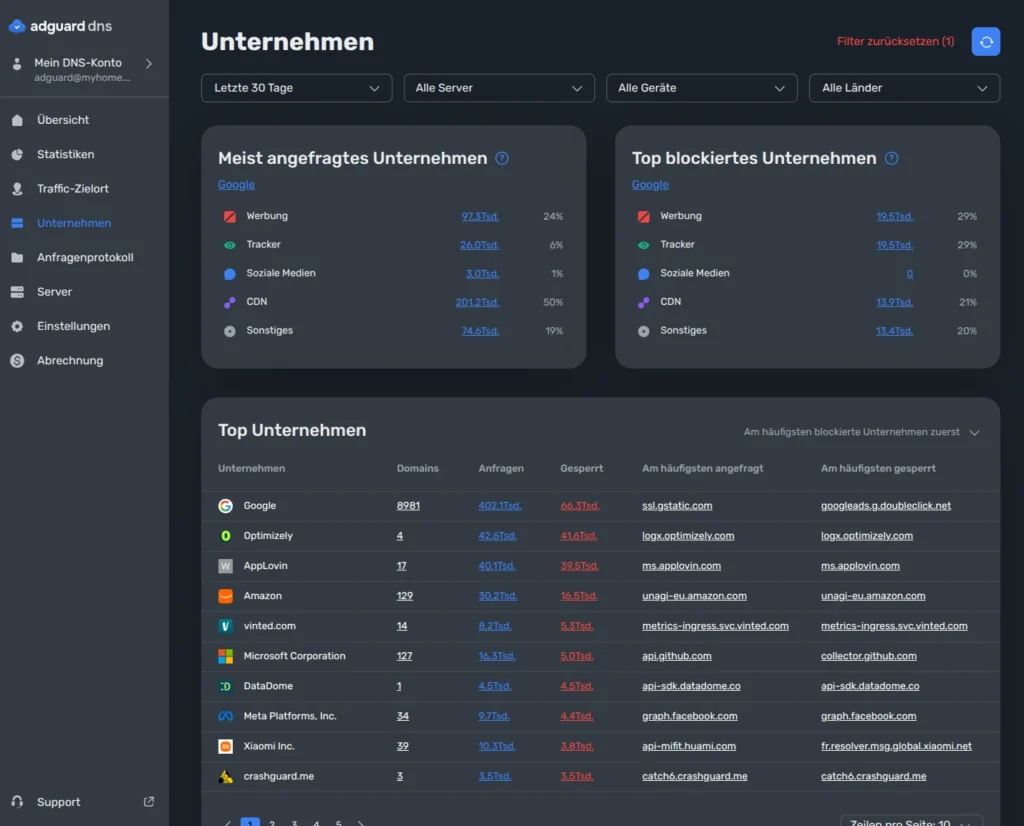Screen dimensions: 1024x826
Task: Open the Alle Server dropdown
Action: click(499, 88)
